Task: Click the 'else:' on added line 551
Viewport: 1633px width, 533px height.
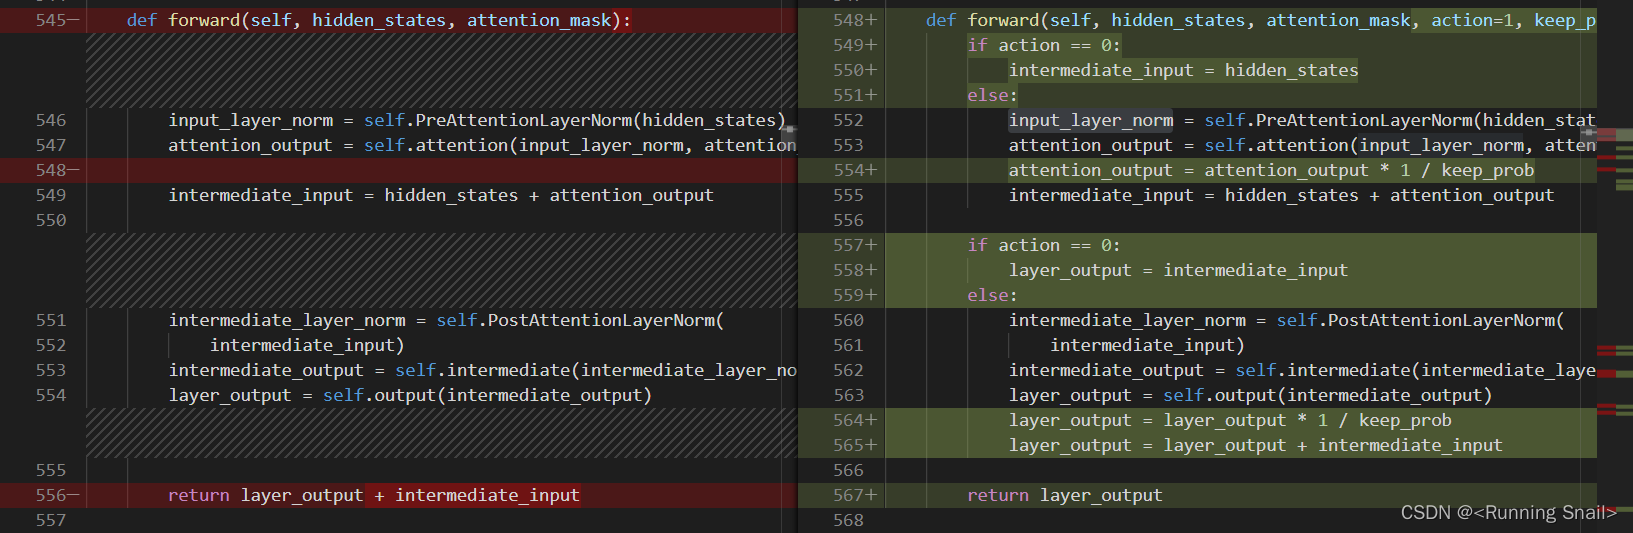Action: click(x=992, y=95)
